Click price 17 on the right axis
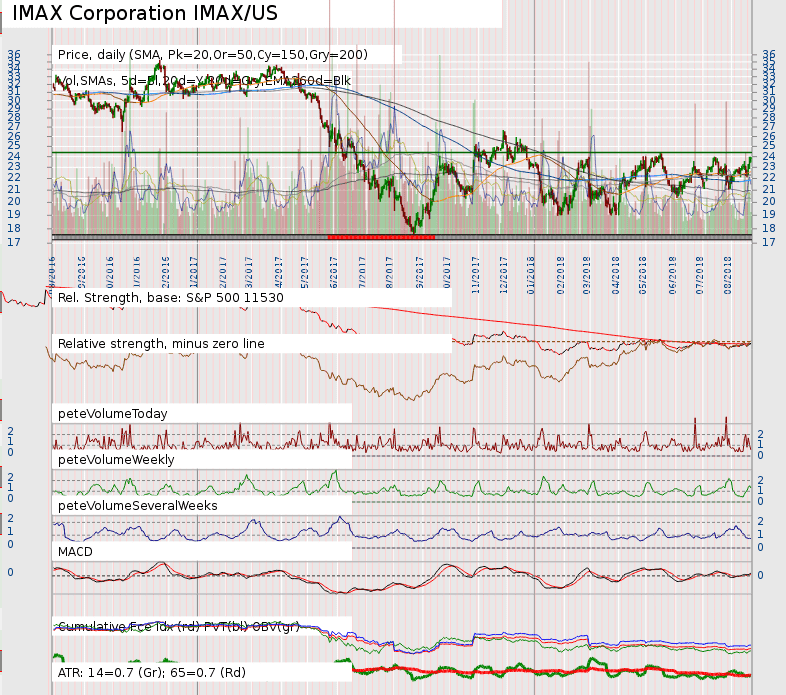The height and width of the screenshot is (695, 786). pyautogui.click(x=769, y=242)
